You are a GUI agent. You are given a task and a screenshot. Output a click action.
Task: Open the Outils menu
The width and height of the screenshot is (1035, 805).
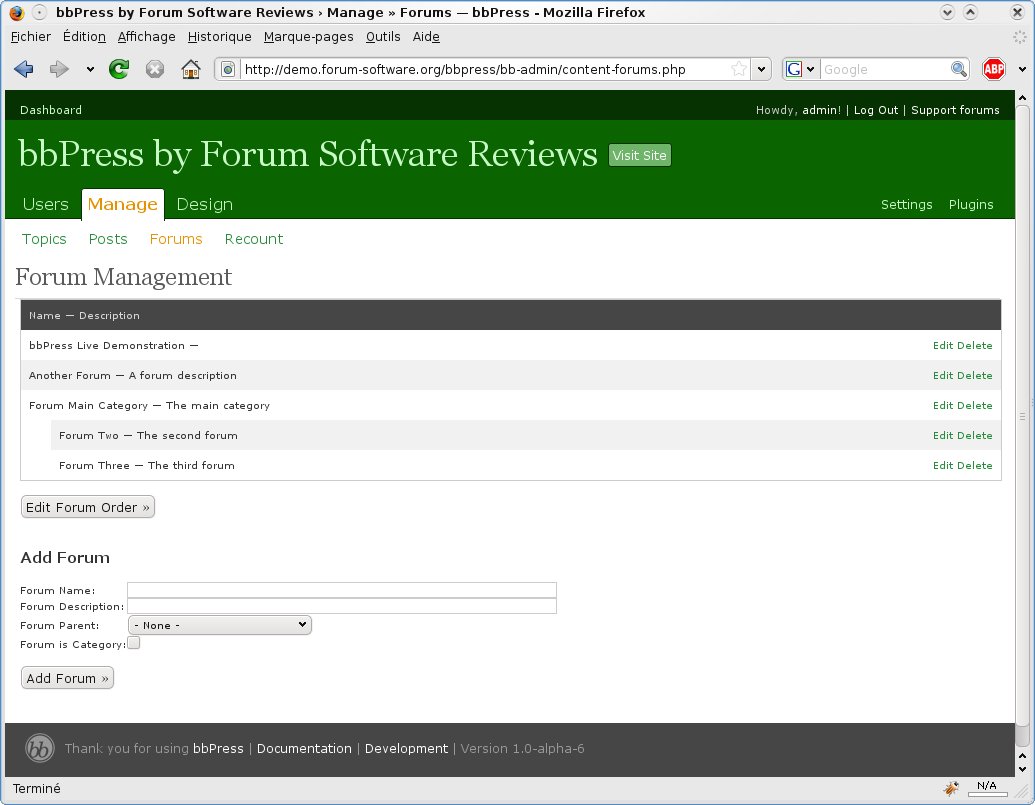383,37
